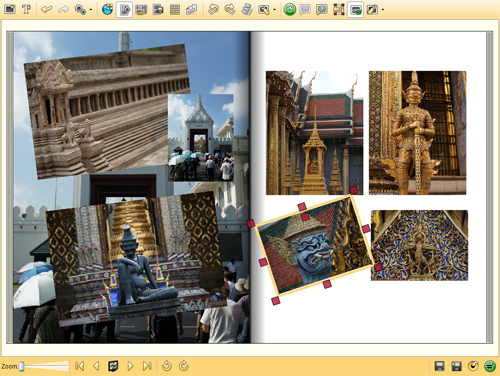Click the picture with pointer icon
Screen dimensions: 500x376
[x=264, y=10]
